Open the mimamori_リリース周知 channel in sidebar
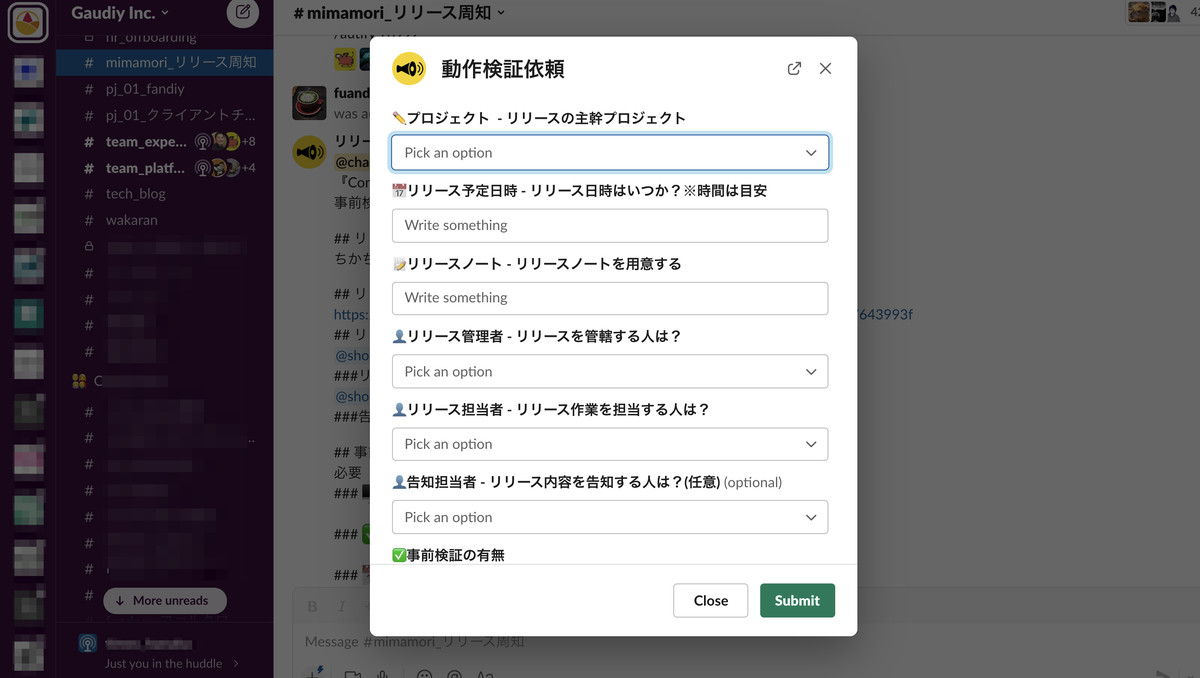This screenshot has height=678, width=1200. click(x=164, y=62)
